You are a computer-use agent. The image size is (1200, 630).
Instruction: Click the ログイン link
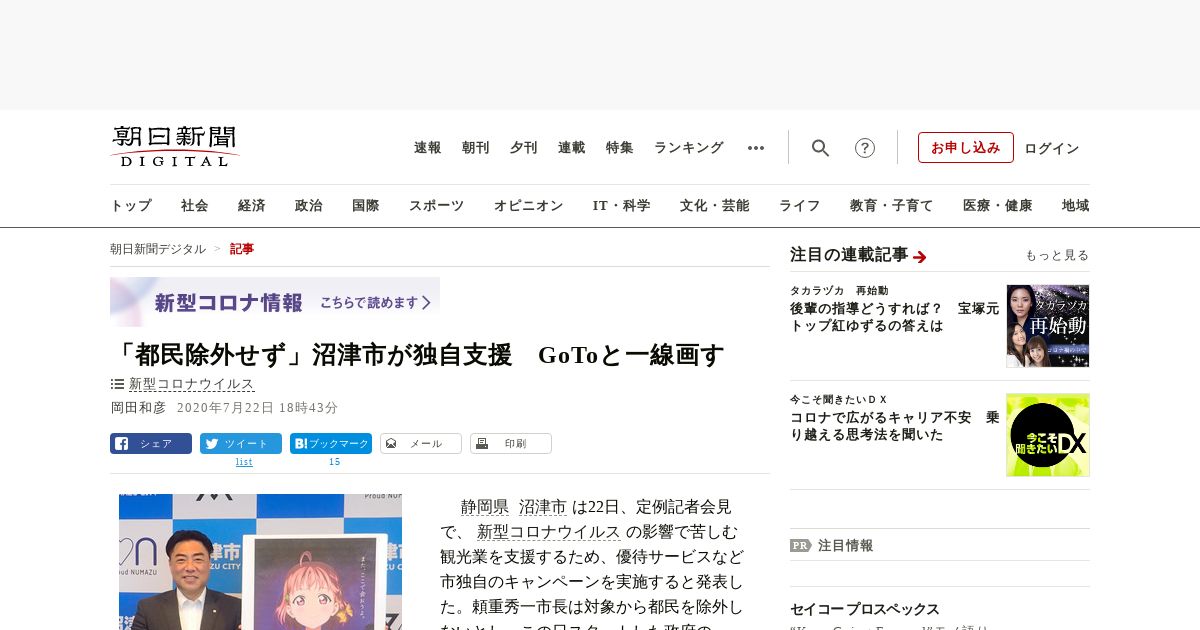(1052, 148)
